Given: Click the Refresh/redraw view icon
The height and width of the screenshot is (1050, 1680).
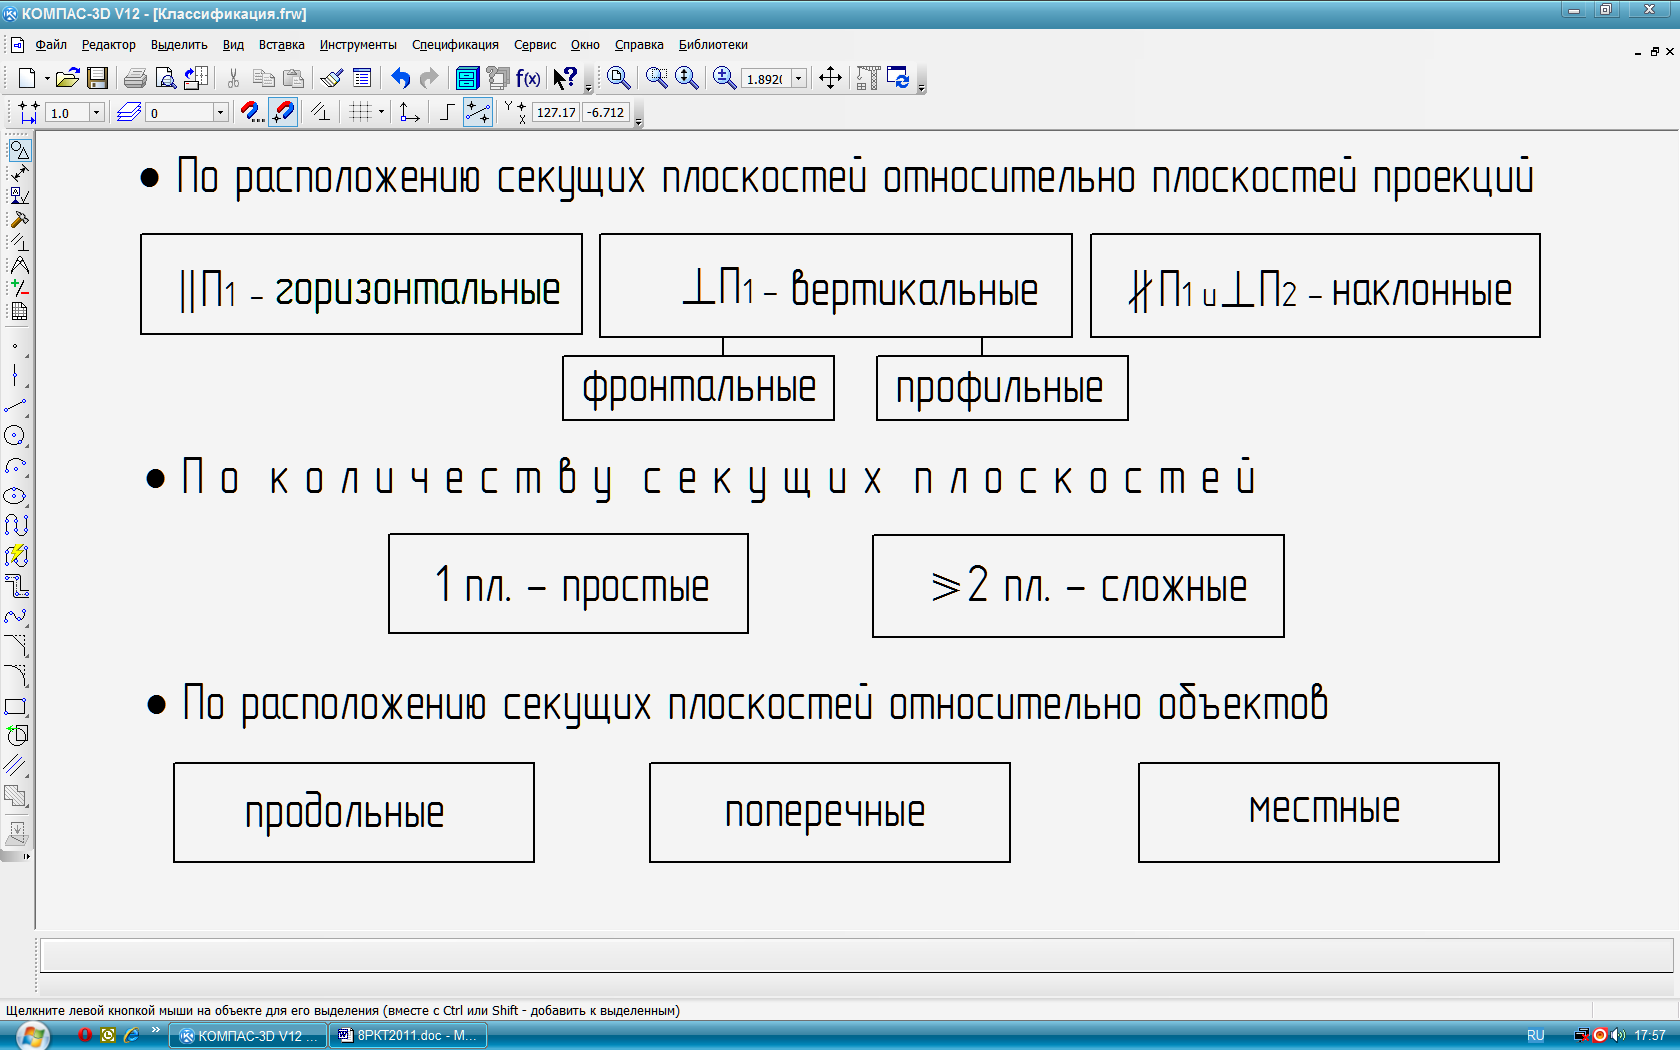Looking at the screenshot, I should (x=899, y=78).
